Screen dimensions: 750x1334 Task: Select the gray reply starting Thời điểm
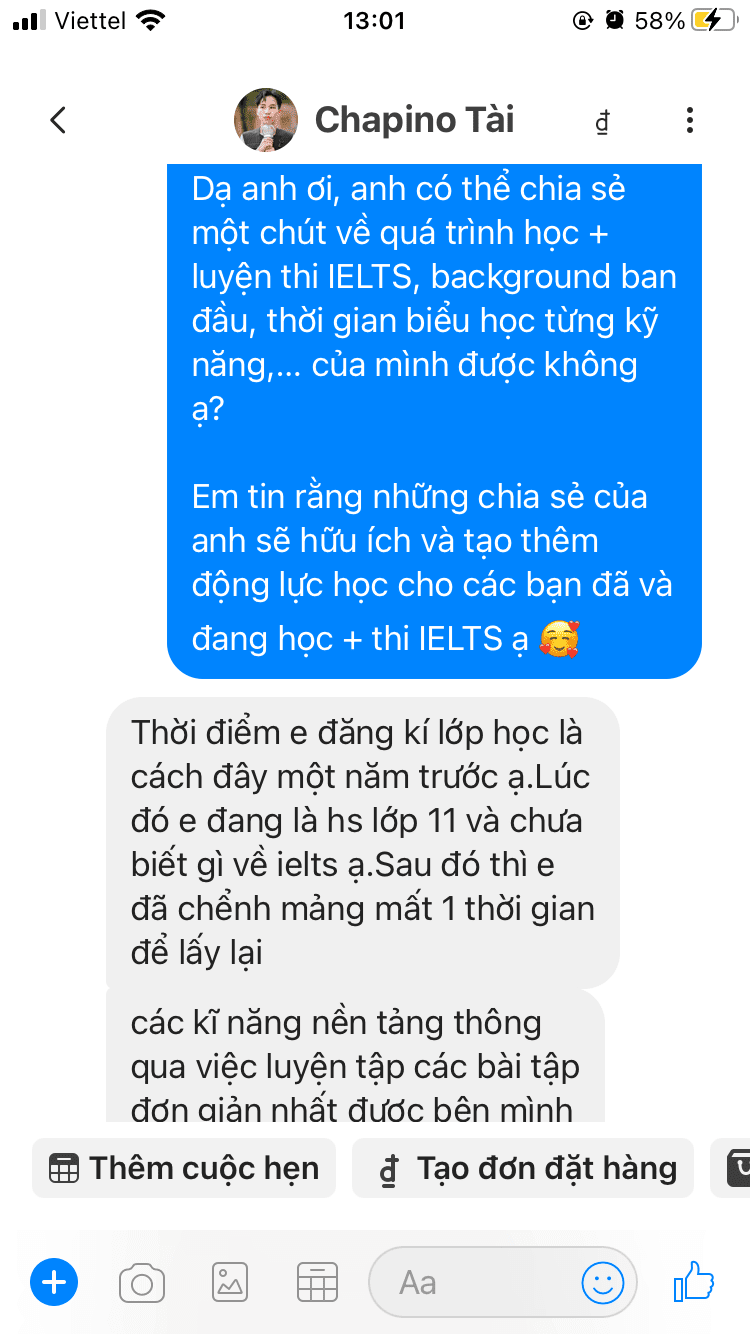point(363,843)
